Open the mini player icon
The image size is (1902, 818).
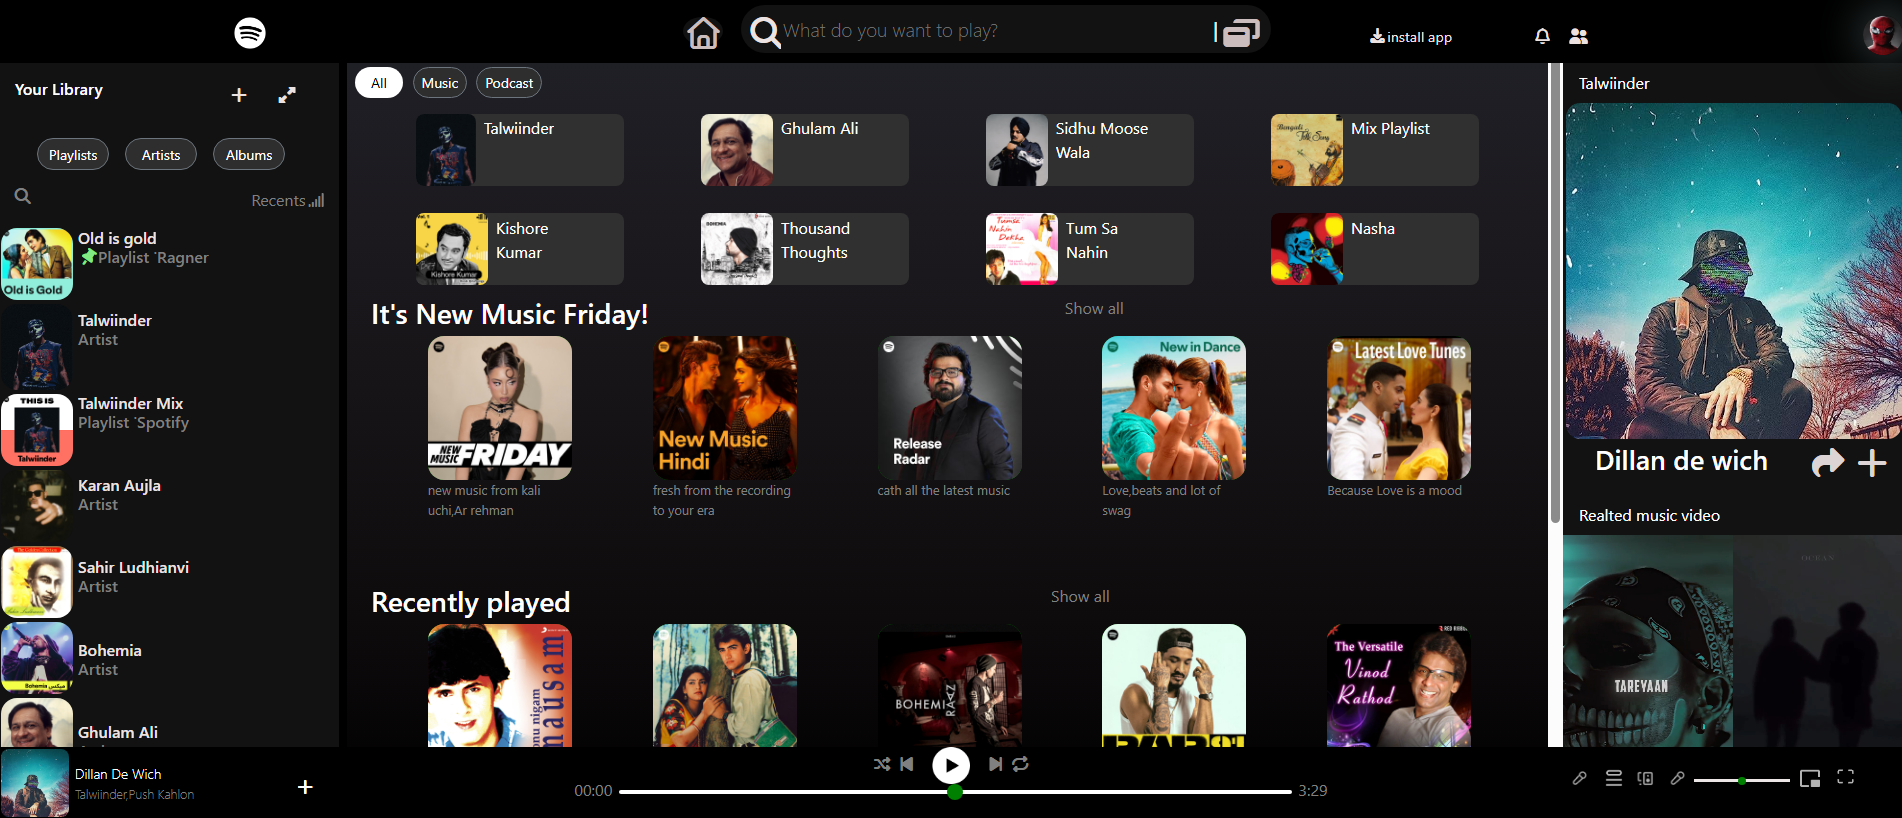pyautogui.click(x=1810, y=779)
